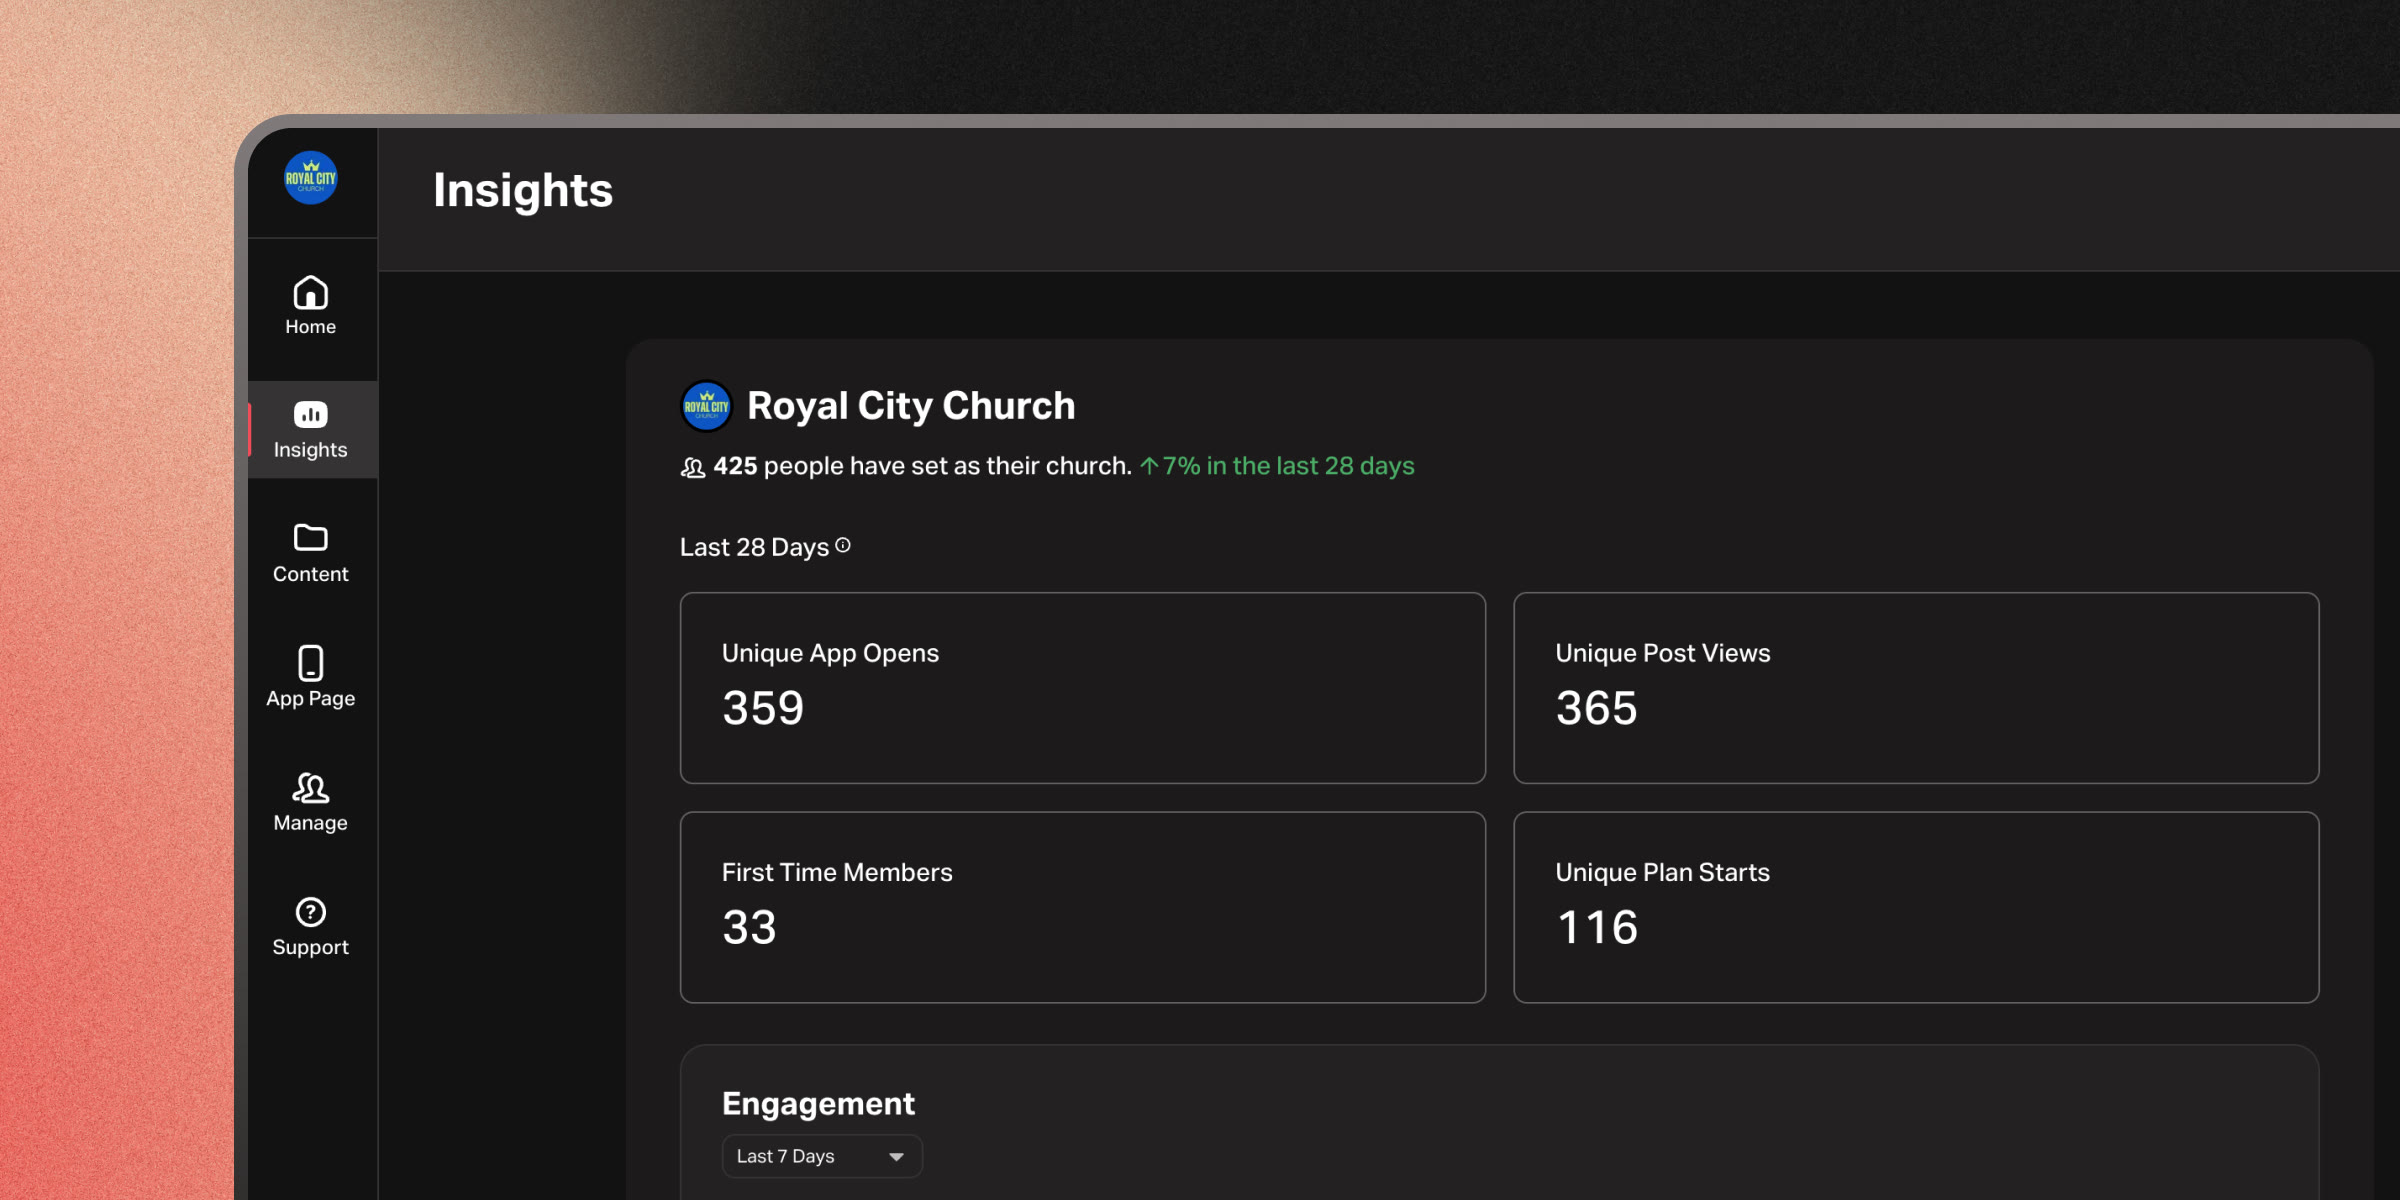Click the Support question mark icon
Image resolution: width=2400 pixels, height=1200 pixels.
click(311, 912)
